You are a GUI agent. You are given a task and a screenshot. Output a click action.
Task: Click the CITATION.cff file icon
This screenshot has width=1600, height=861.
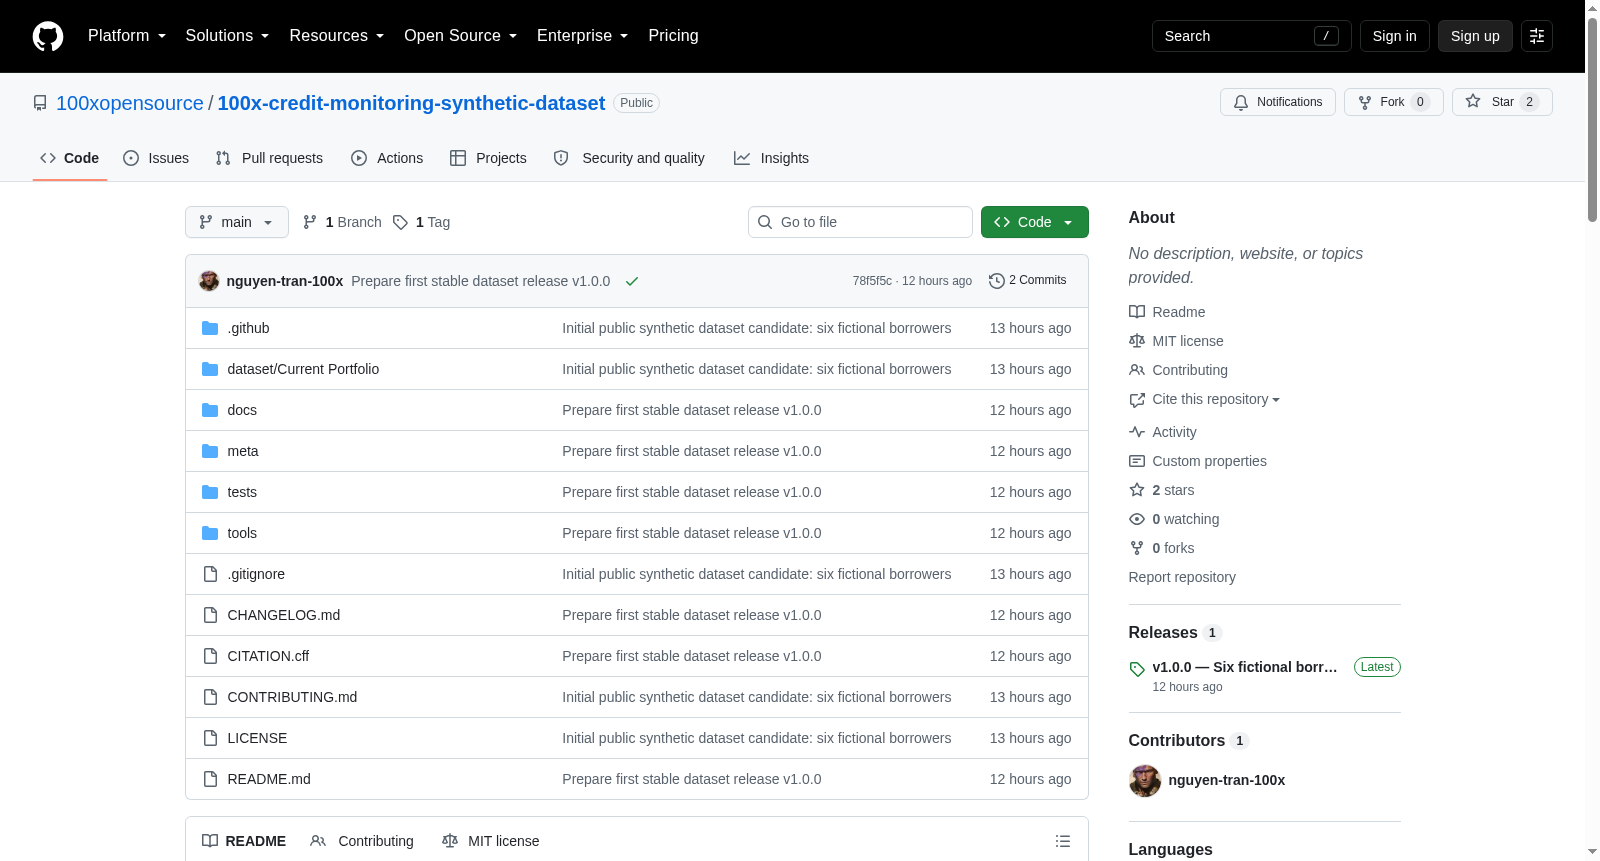(x=210, y=656)
